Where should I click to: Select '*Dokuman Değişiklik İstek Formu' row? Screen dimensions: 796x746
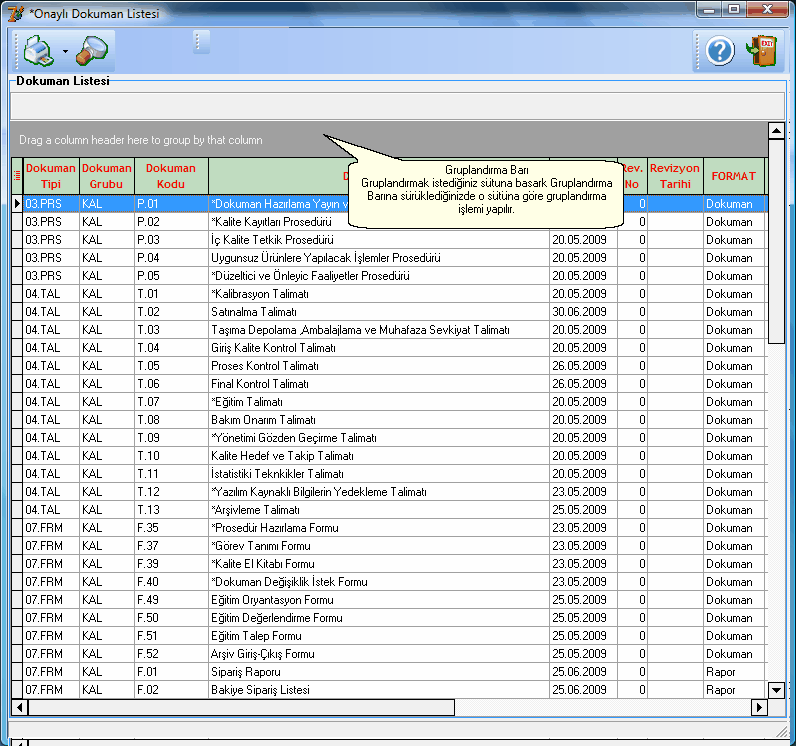(x=389, y=582)
